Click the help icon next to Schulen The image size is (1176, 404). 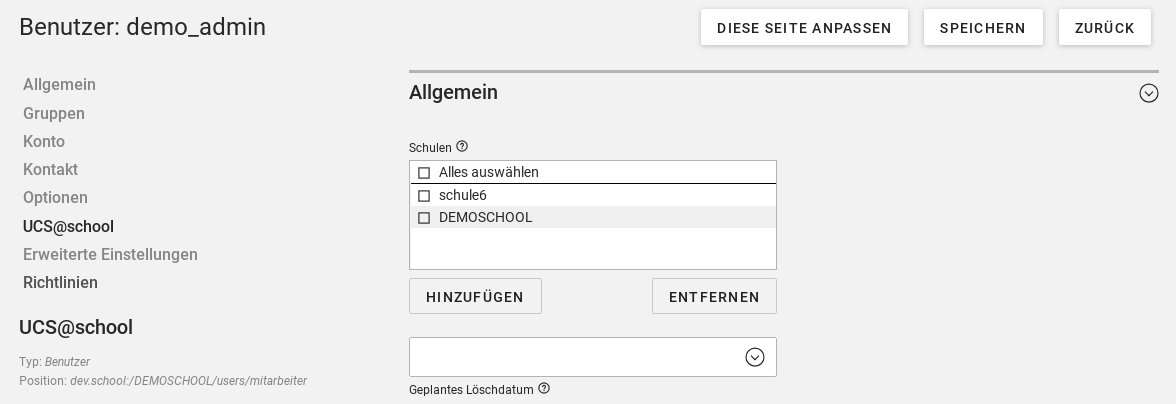(x=462, y=147)
